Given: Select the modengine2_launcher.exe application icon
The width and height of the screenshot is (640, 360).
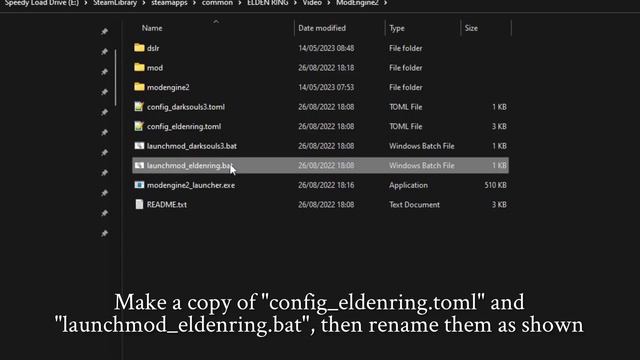Looking at the screenshot, I should [x=139, y=185].
